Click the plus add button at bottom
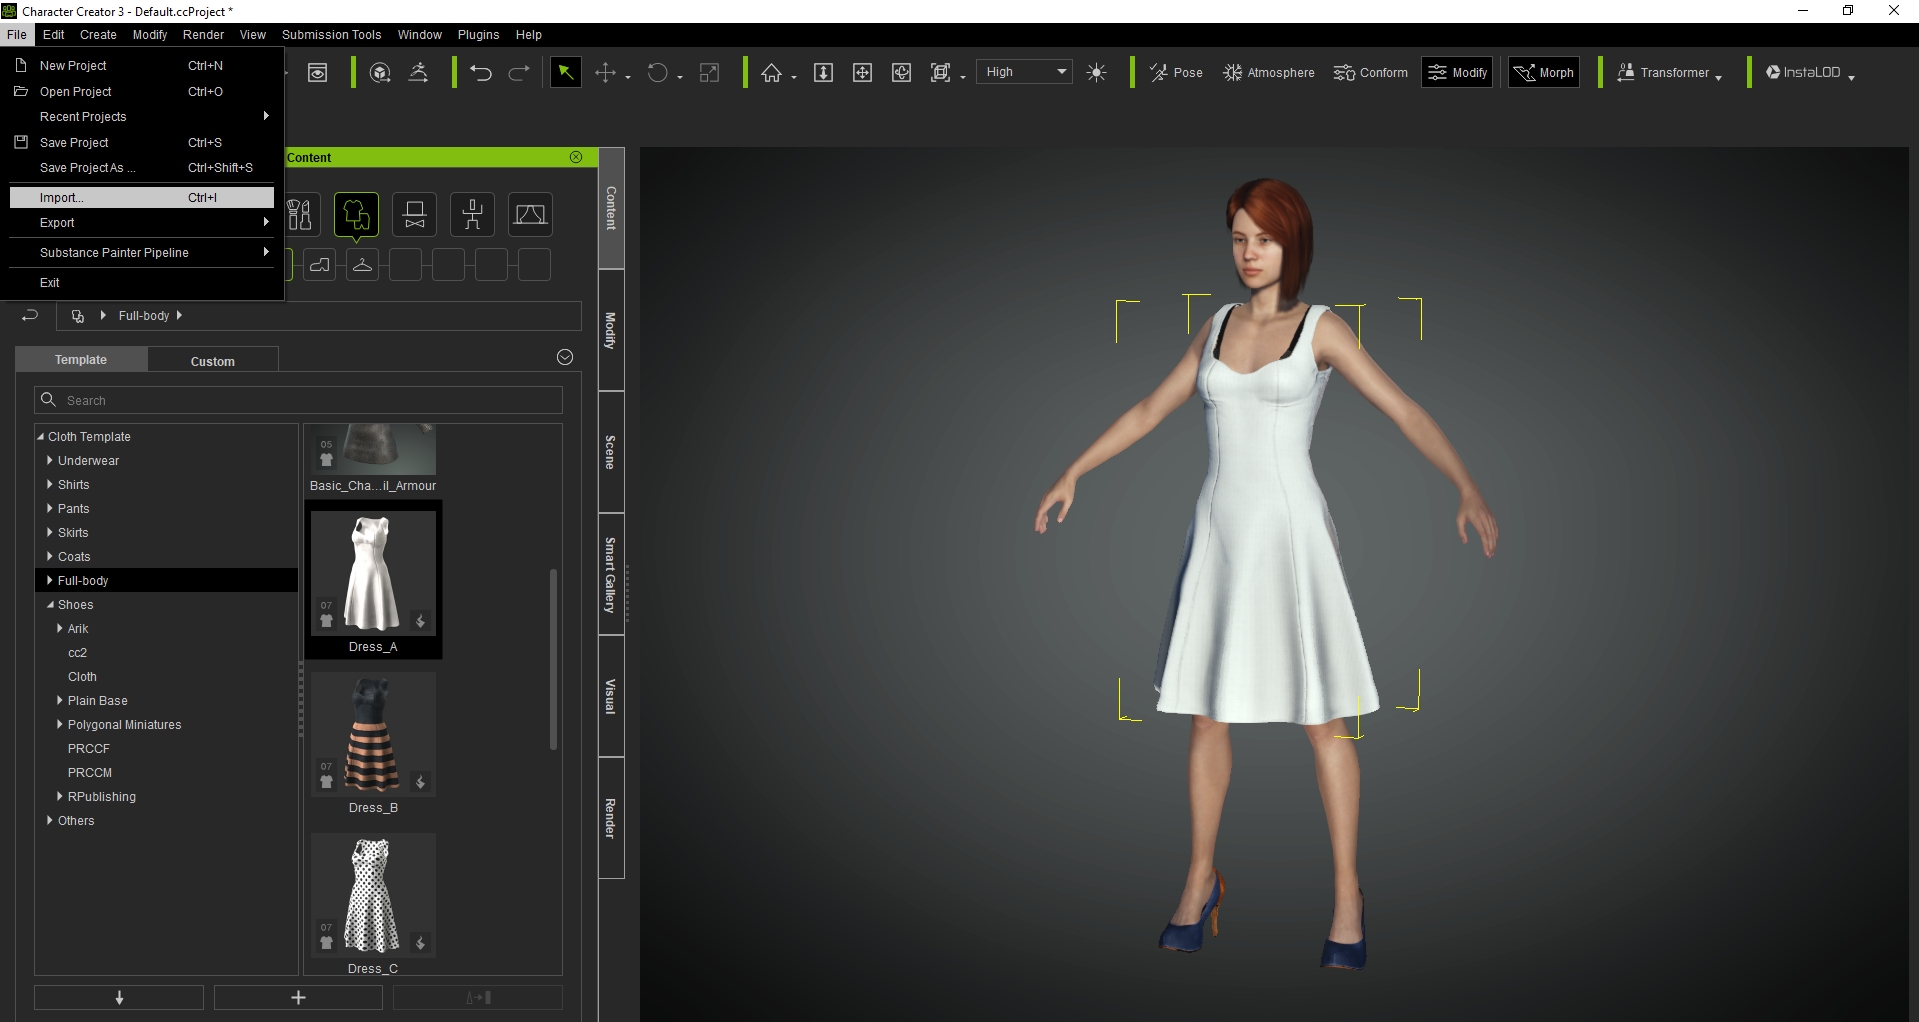The width and height of the screenshot is (1919, 1022). click(x=298, y=998)
